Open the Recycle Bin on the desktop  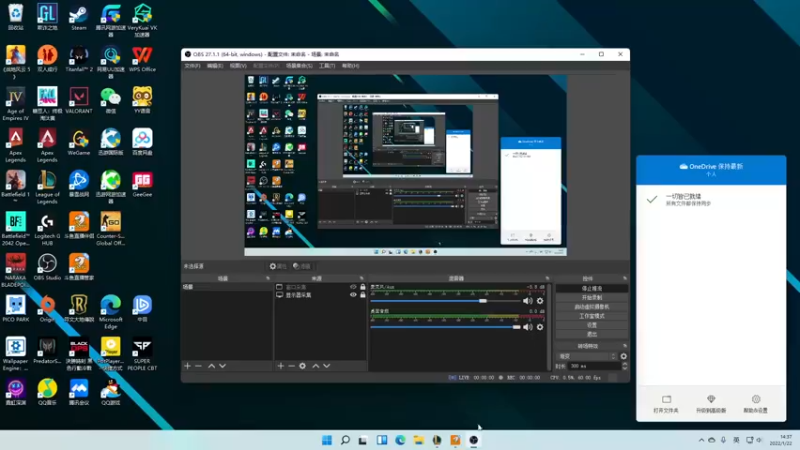coord(15,18)
